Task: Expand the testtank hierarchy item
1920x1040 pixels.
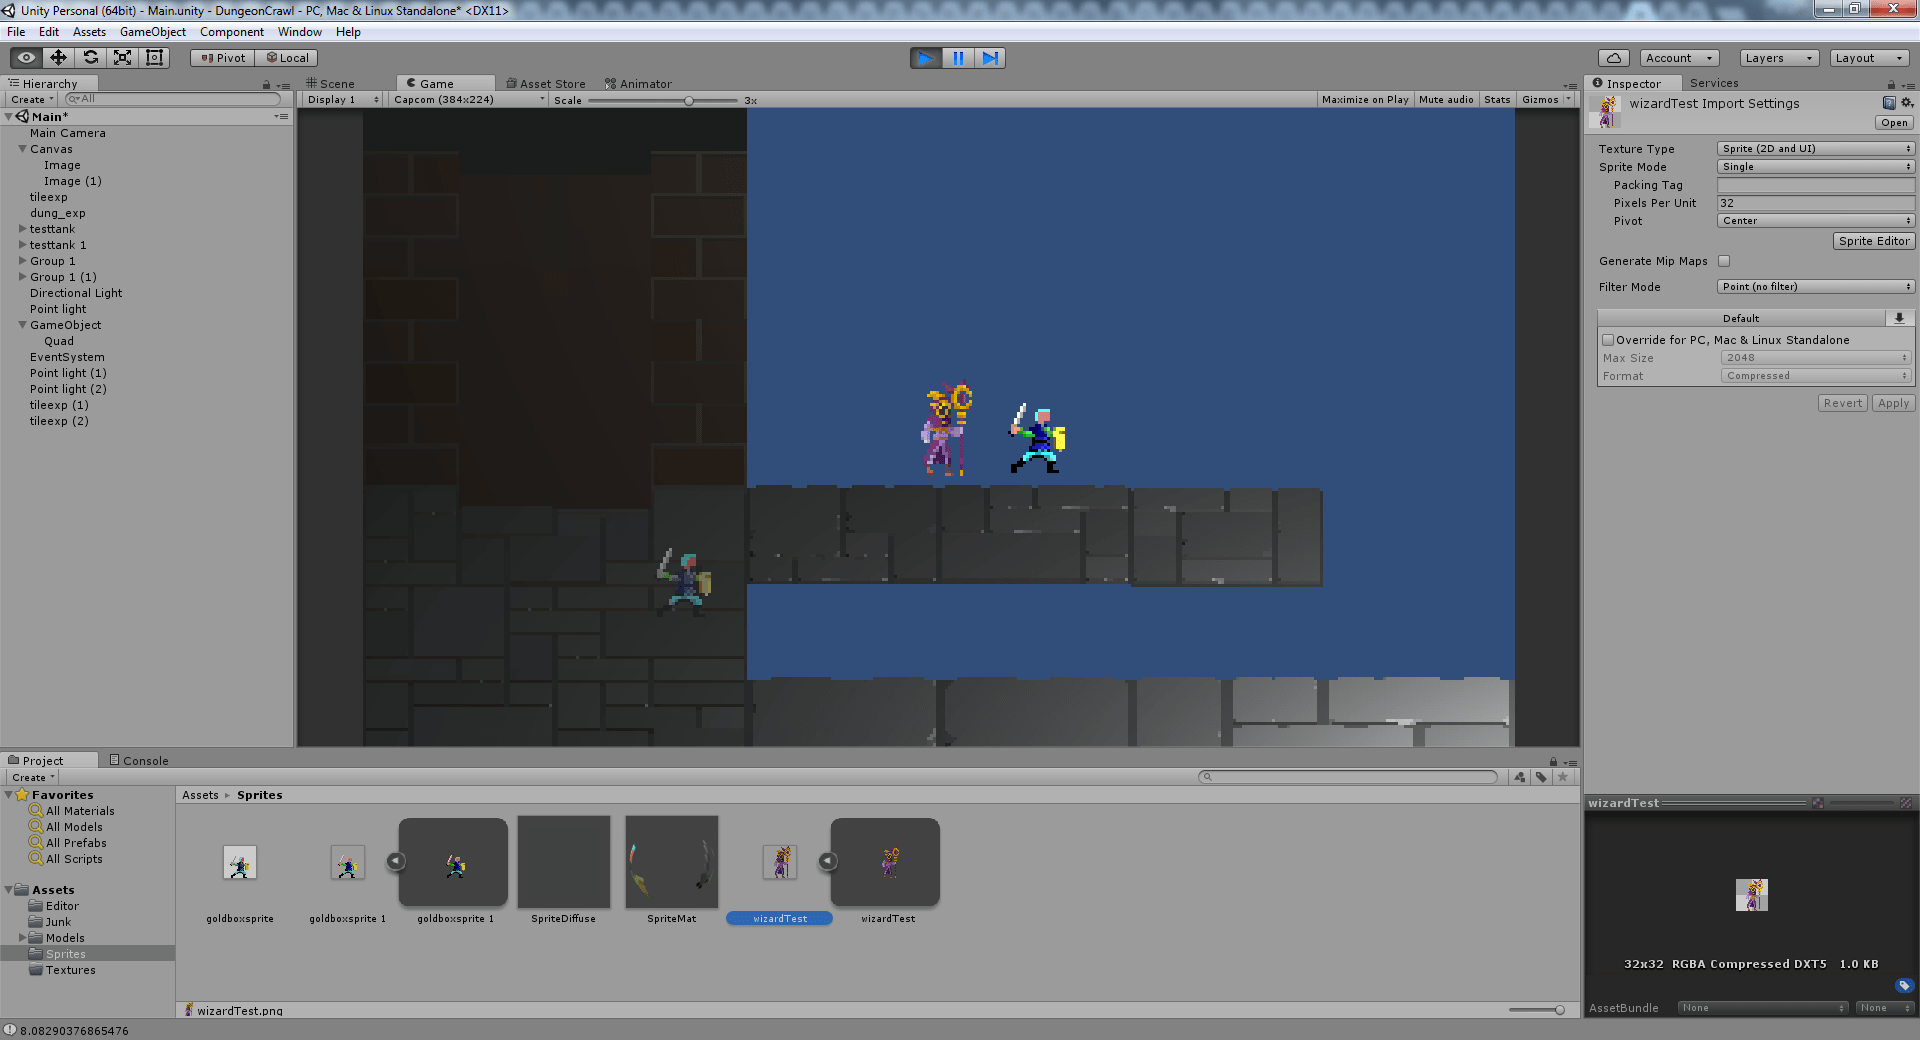Action: (22, 229)
